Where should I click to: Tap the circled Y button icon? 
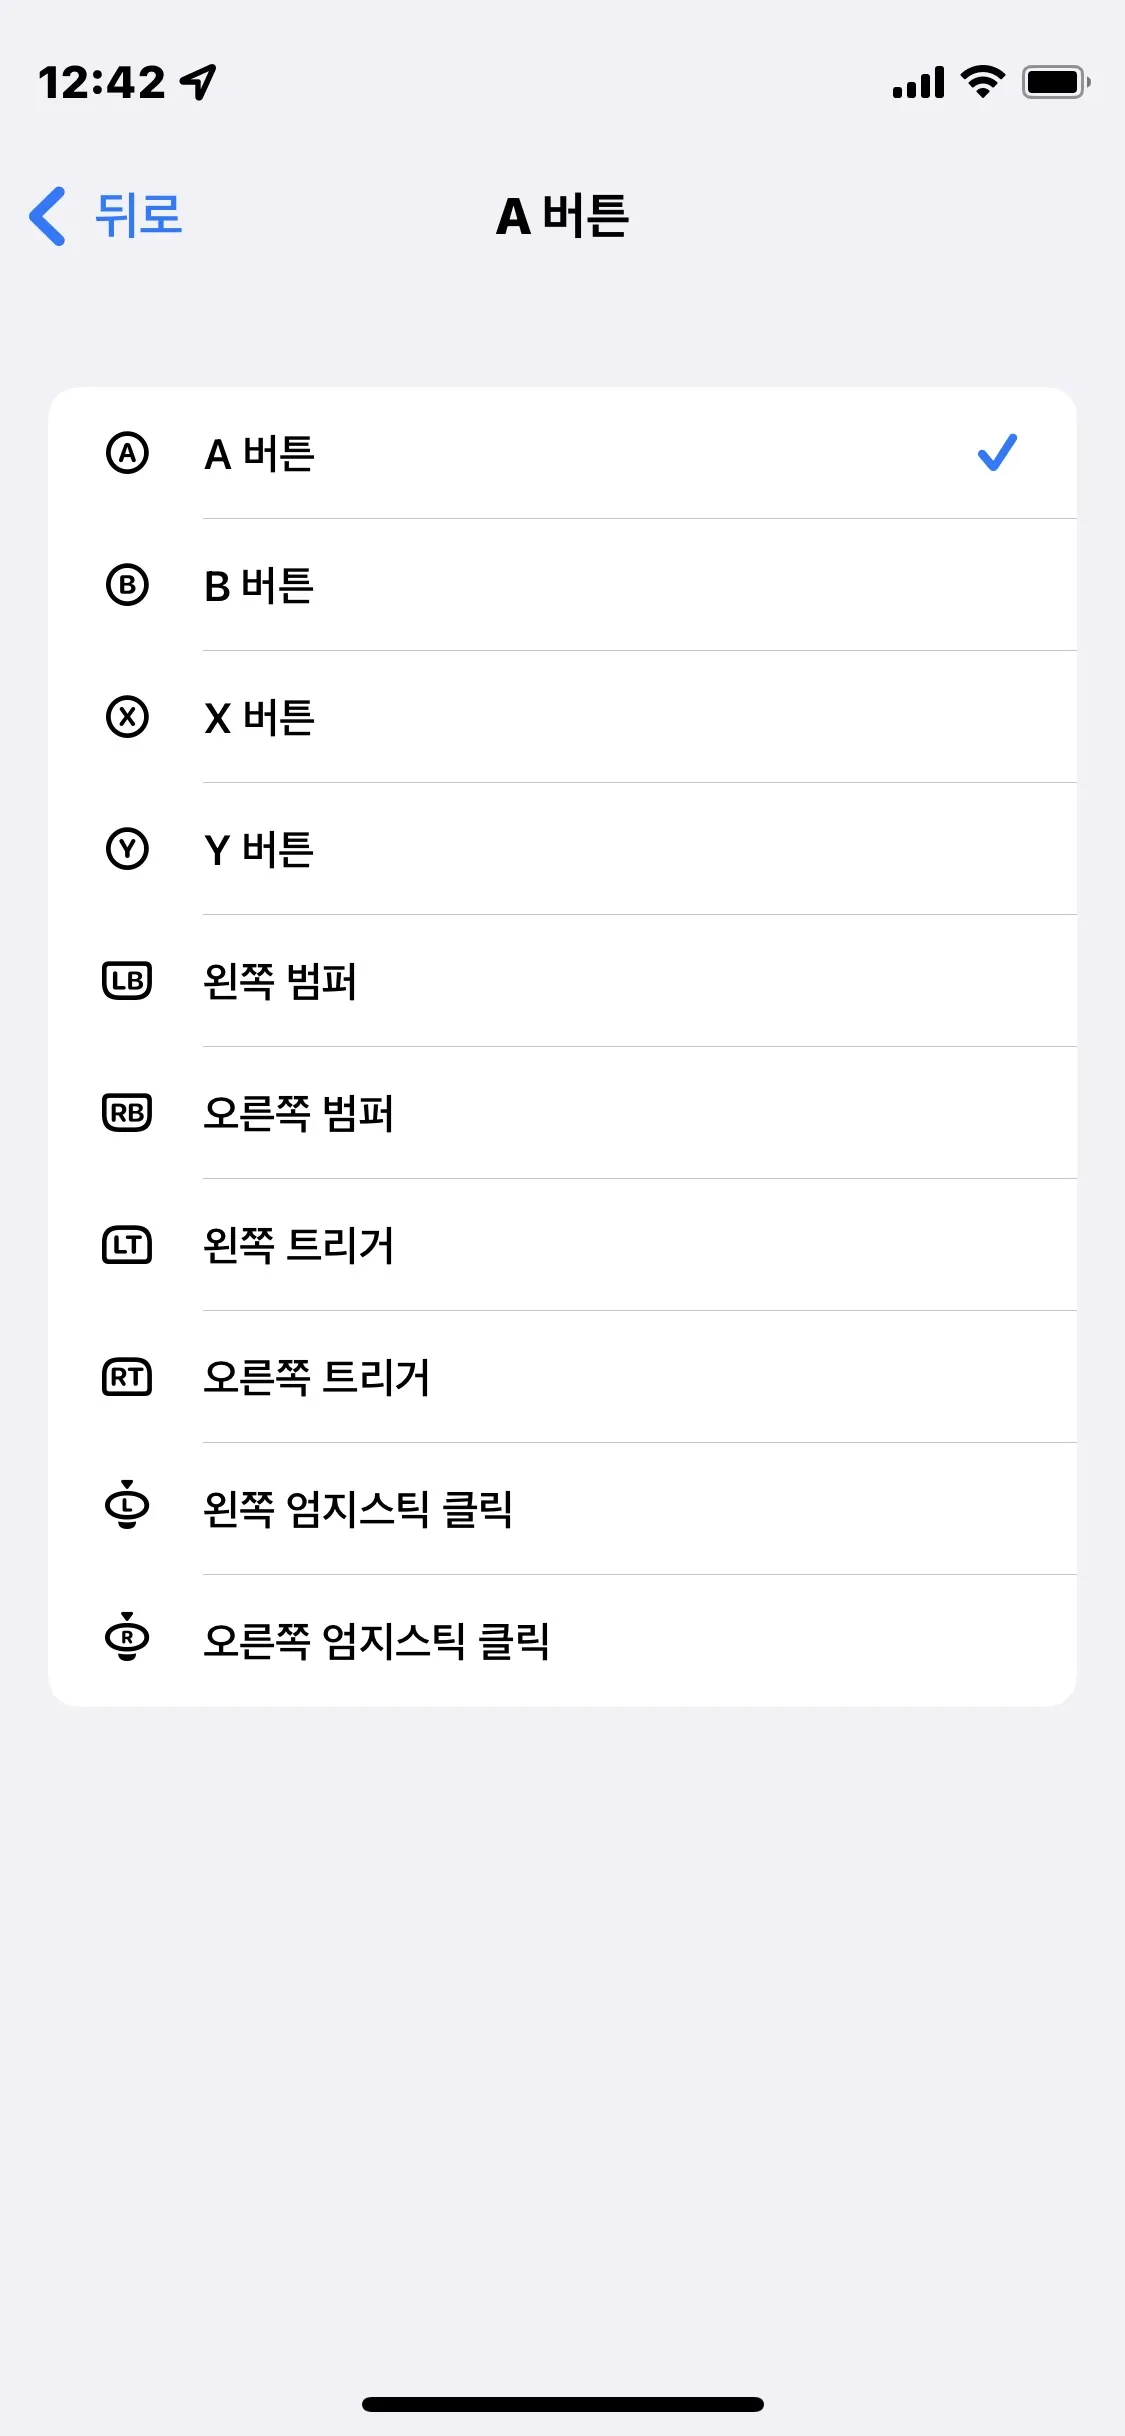tap(127, 849)
